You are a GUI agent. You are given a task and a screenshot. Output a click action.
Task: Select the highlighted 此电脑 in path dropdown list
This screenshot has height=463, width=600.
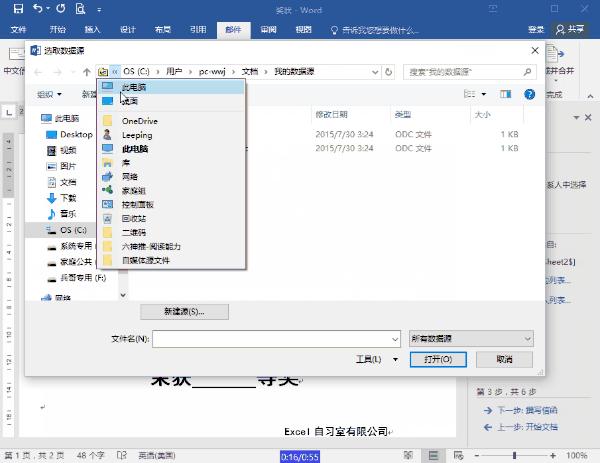coord(171,87)
